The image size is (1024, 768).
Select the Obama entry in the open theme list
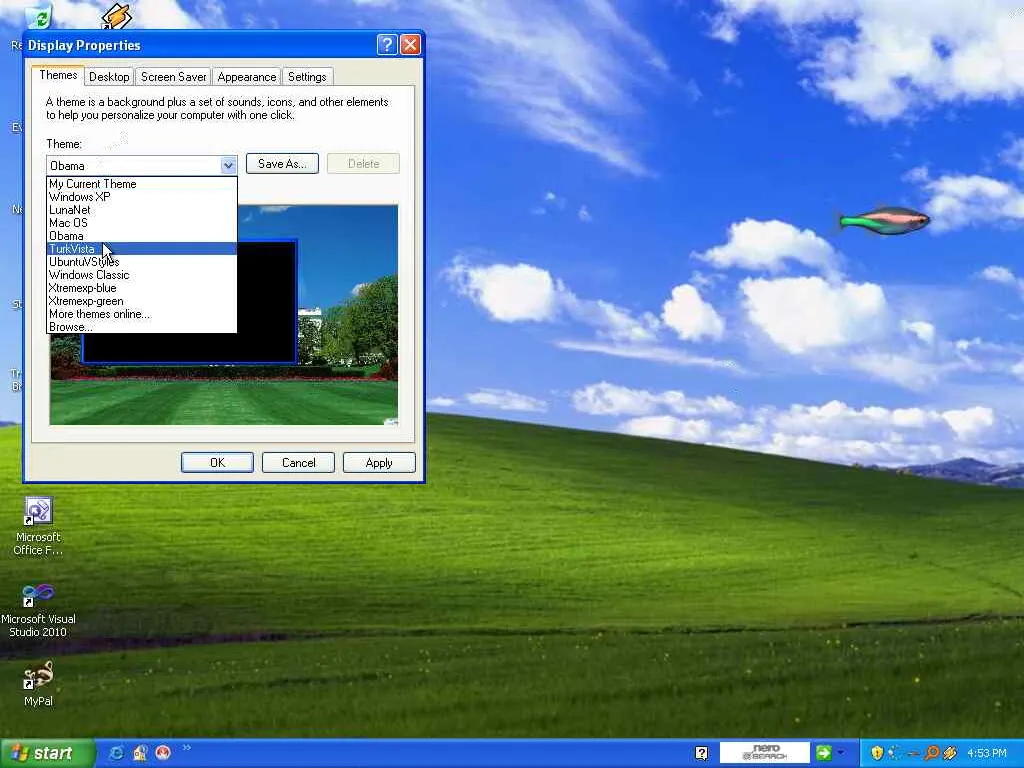click(x=142, y=236)
